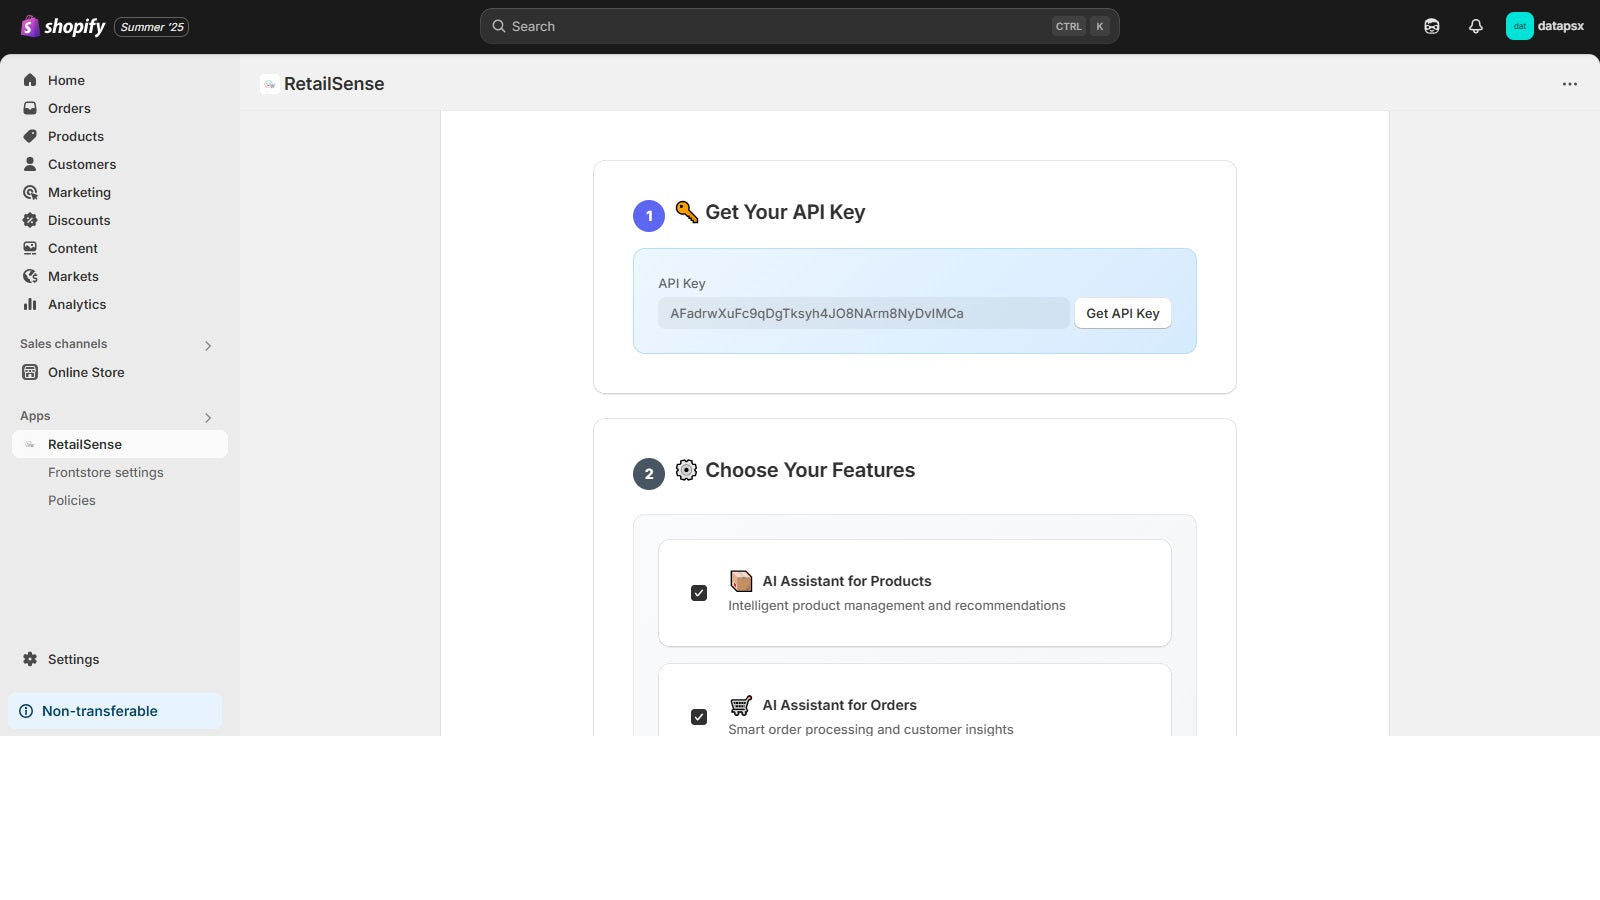Open the three-dot app menu
Image resolution: width=1600 pixels, height=900 pixels.
1570,84
